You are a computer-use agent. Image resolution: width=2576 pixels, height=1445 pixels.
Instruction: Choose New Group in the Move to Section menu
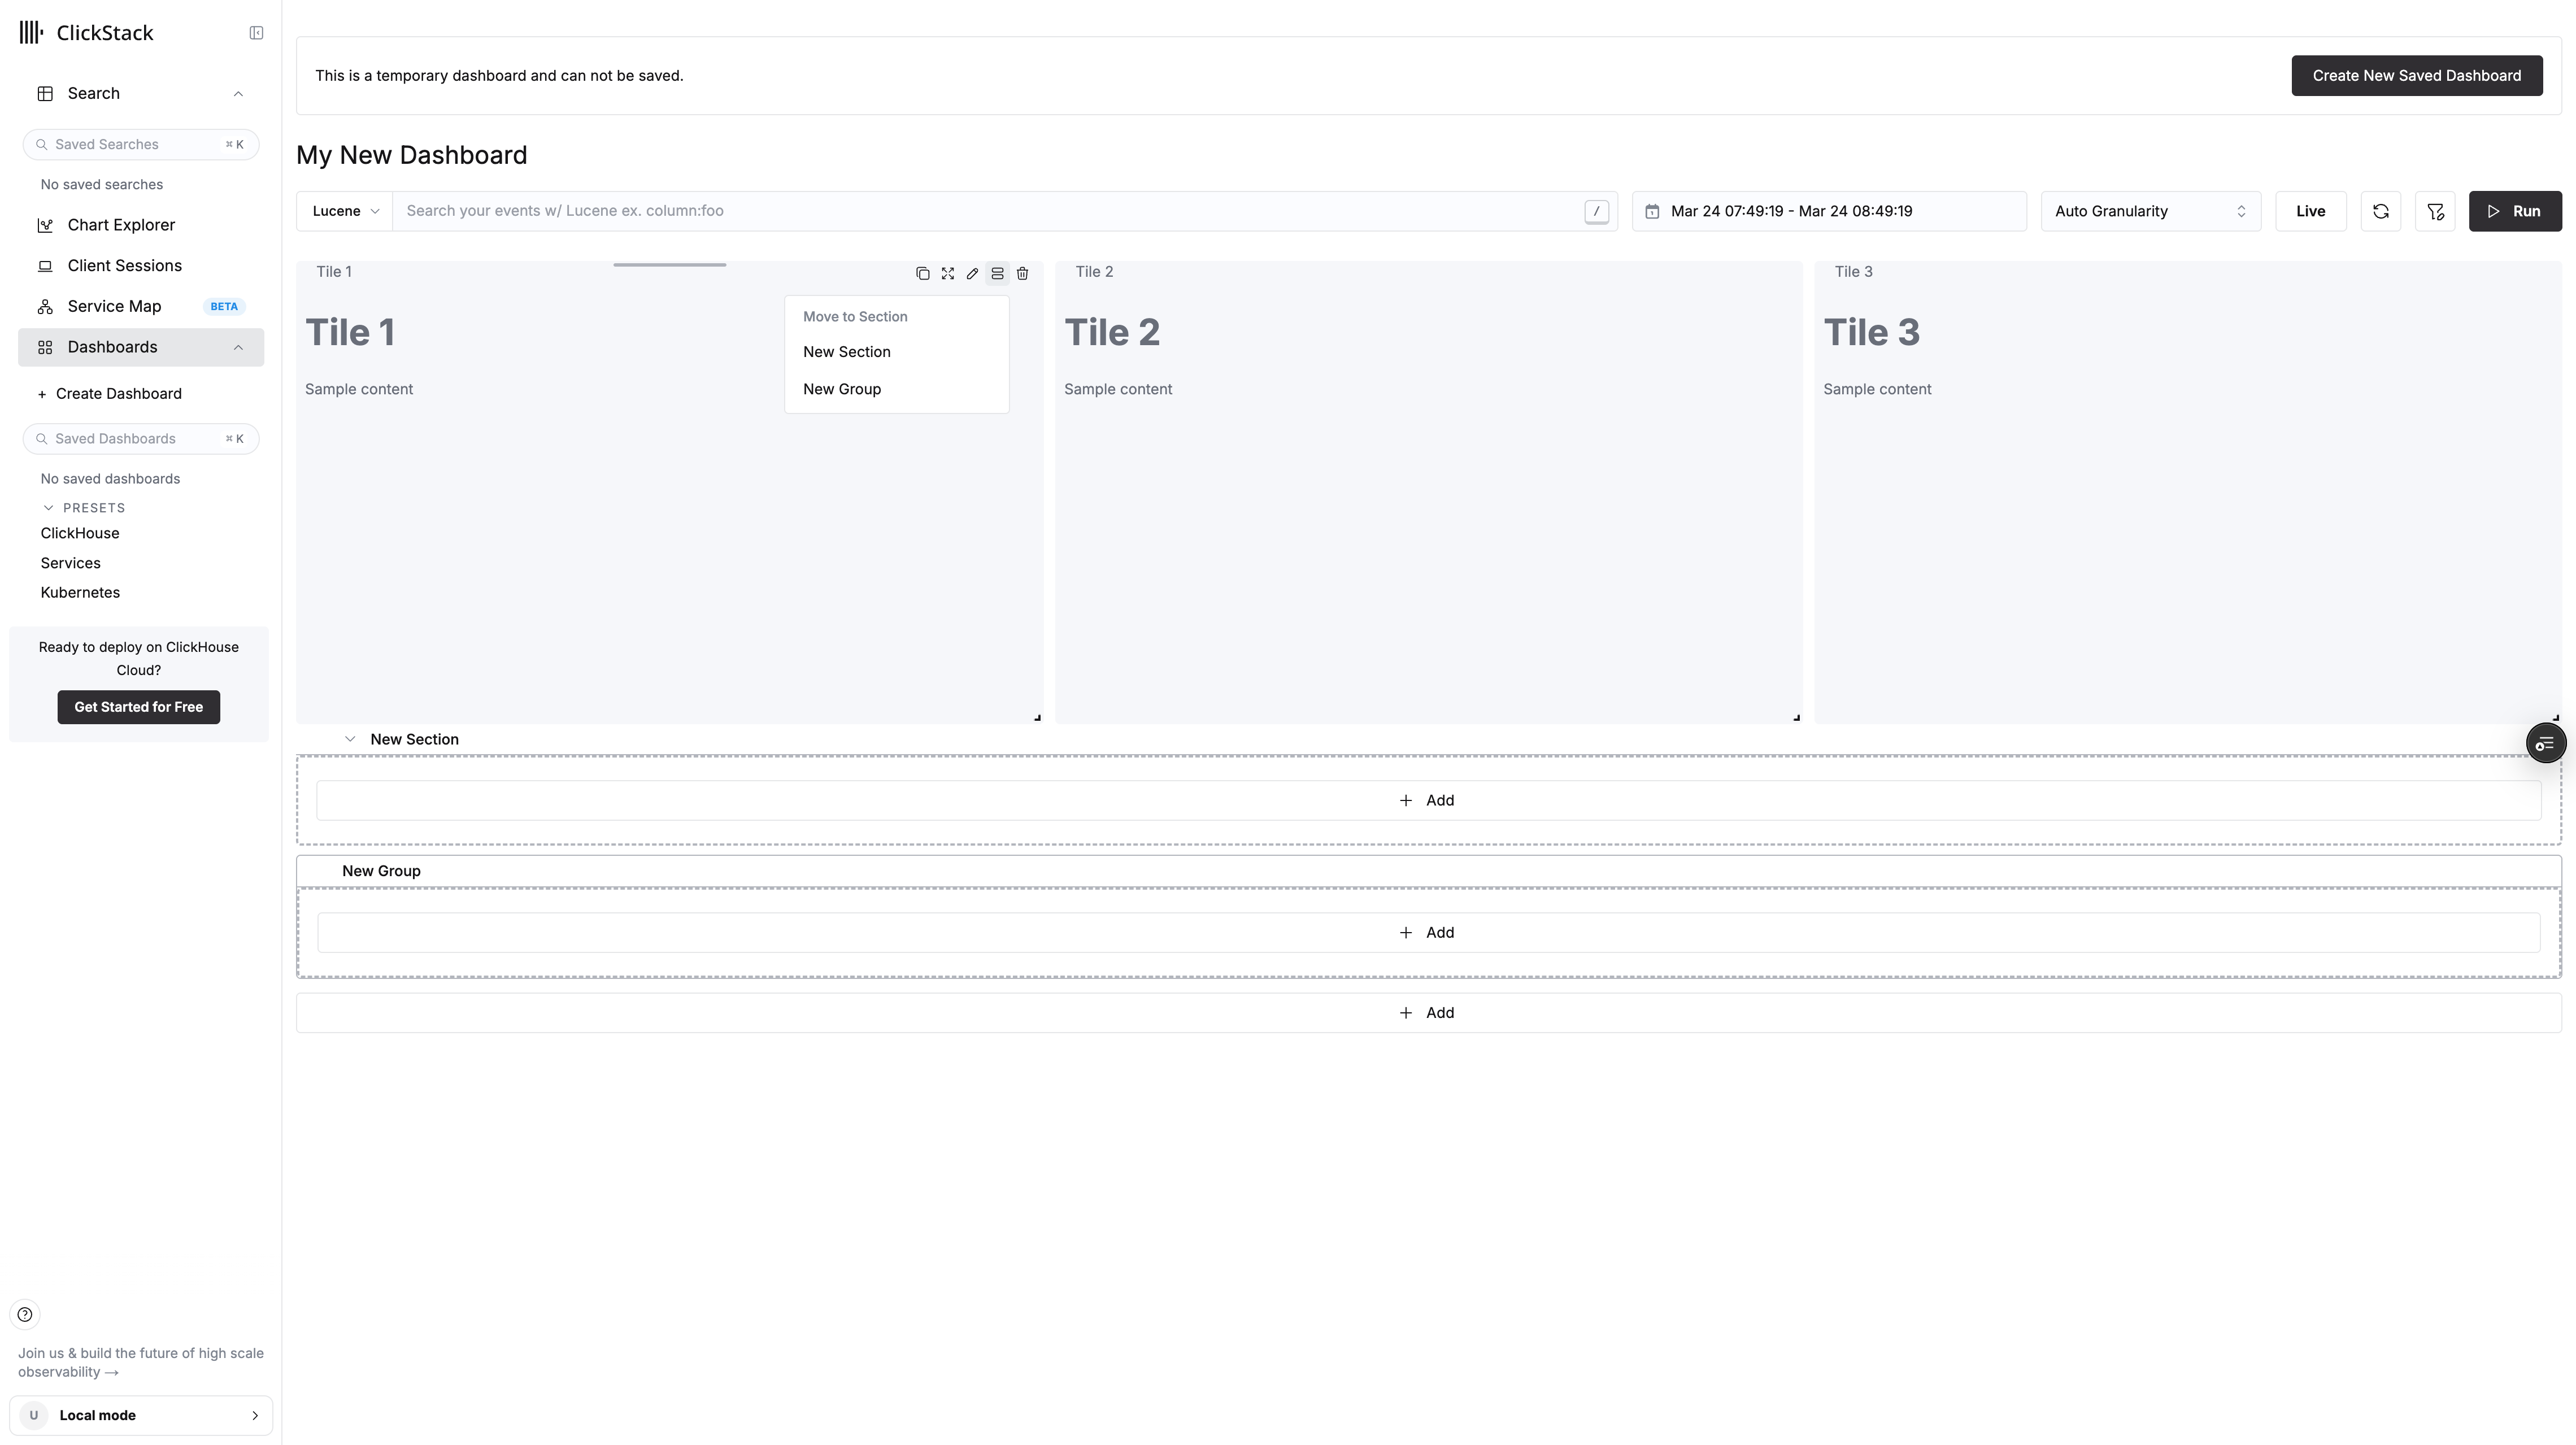(841, 389)
